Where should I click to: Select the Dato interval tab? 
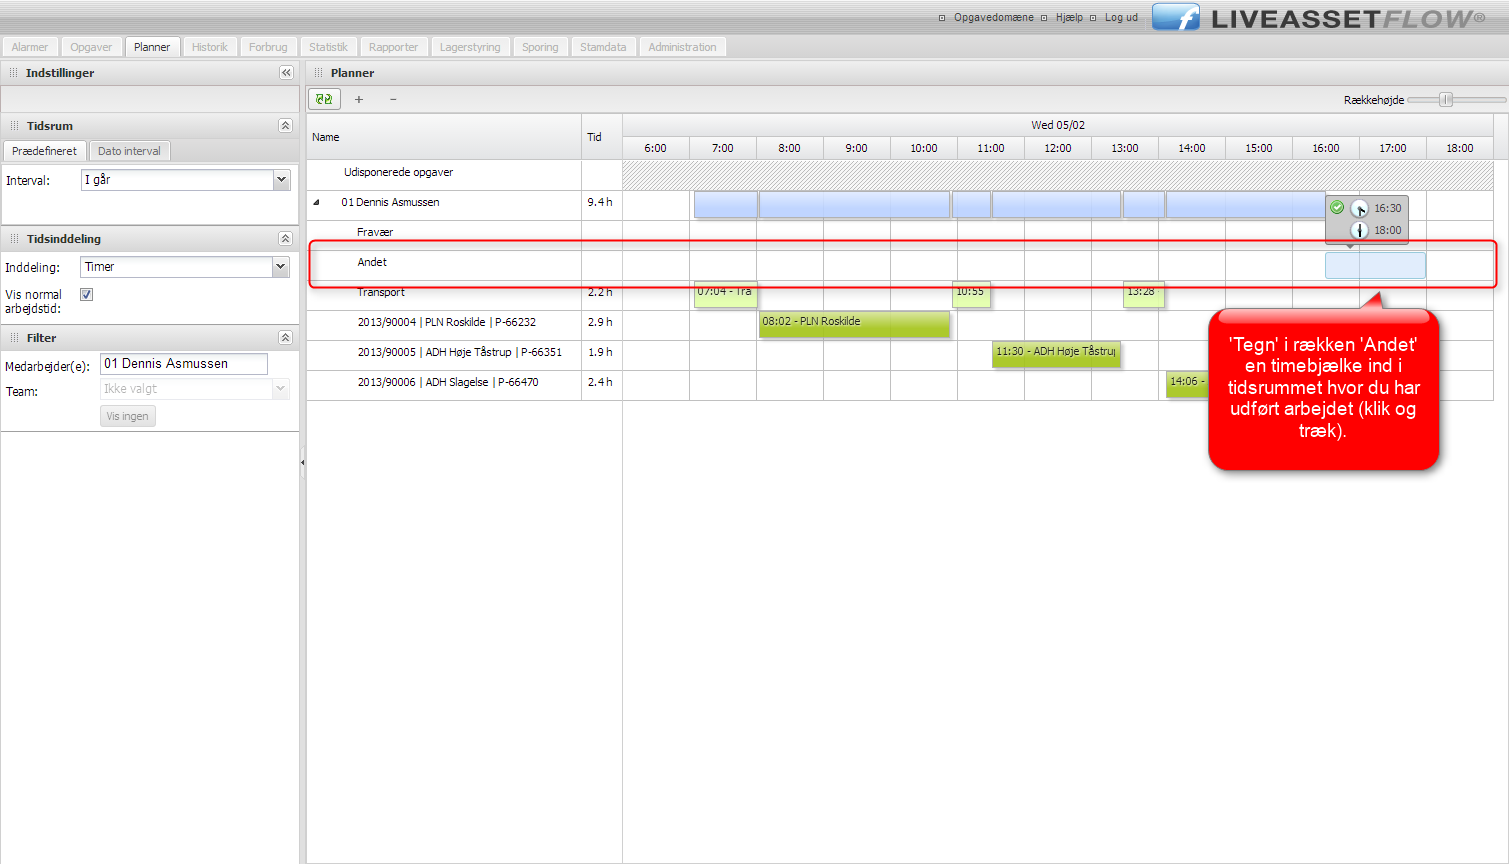(x=129, y=151)
